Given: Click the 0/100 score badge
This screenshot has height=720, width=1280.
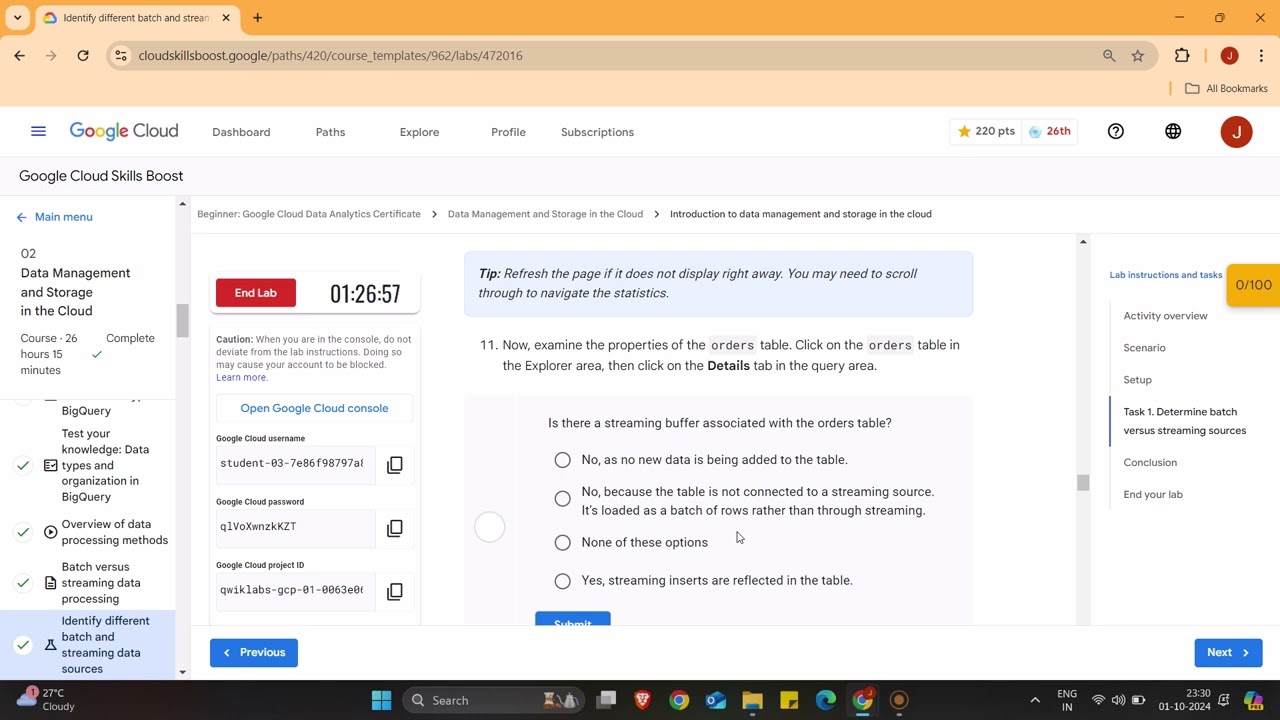Looking at the screenshot, I should tap(1253, 285).
